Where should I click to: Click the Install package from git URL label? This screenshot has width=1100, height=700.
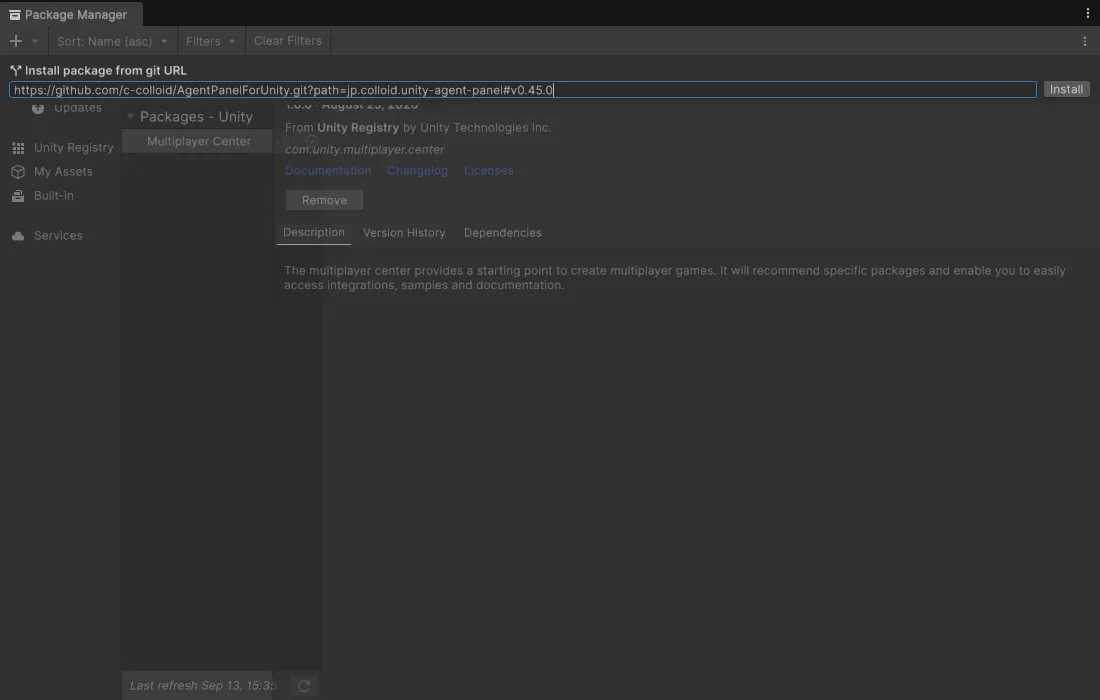(106, 71)
